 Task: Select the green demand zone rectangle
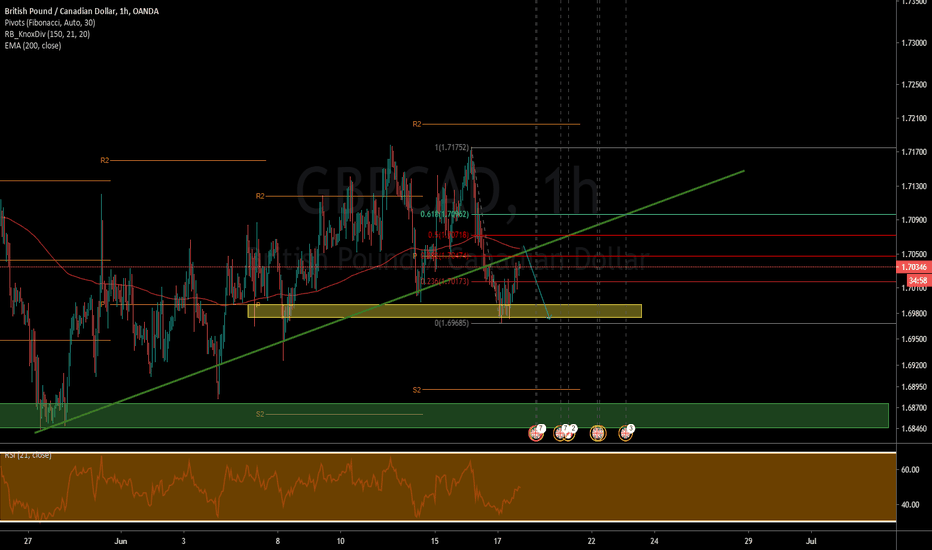pyautogui.click(x=444, y=416)
